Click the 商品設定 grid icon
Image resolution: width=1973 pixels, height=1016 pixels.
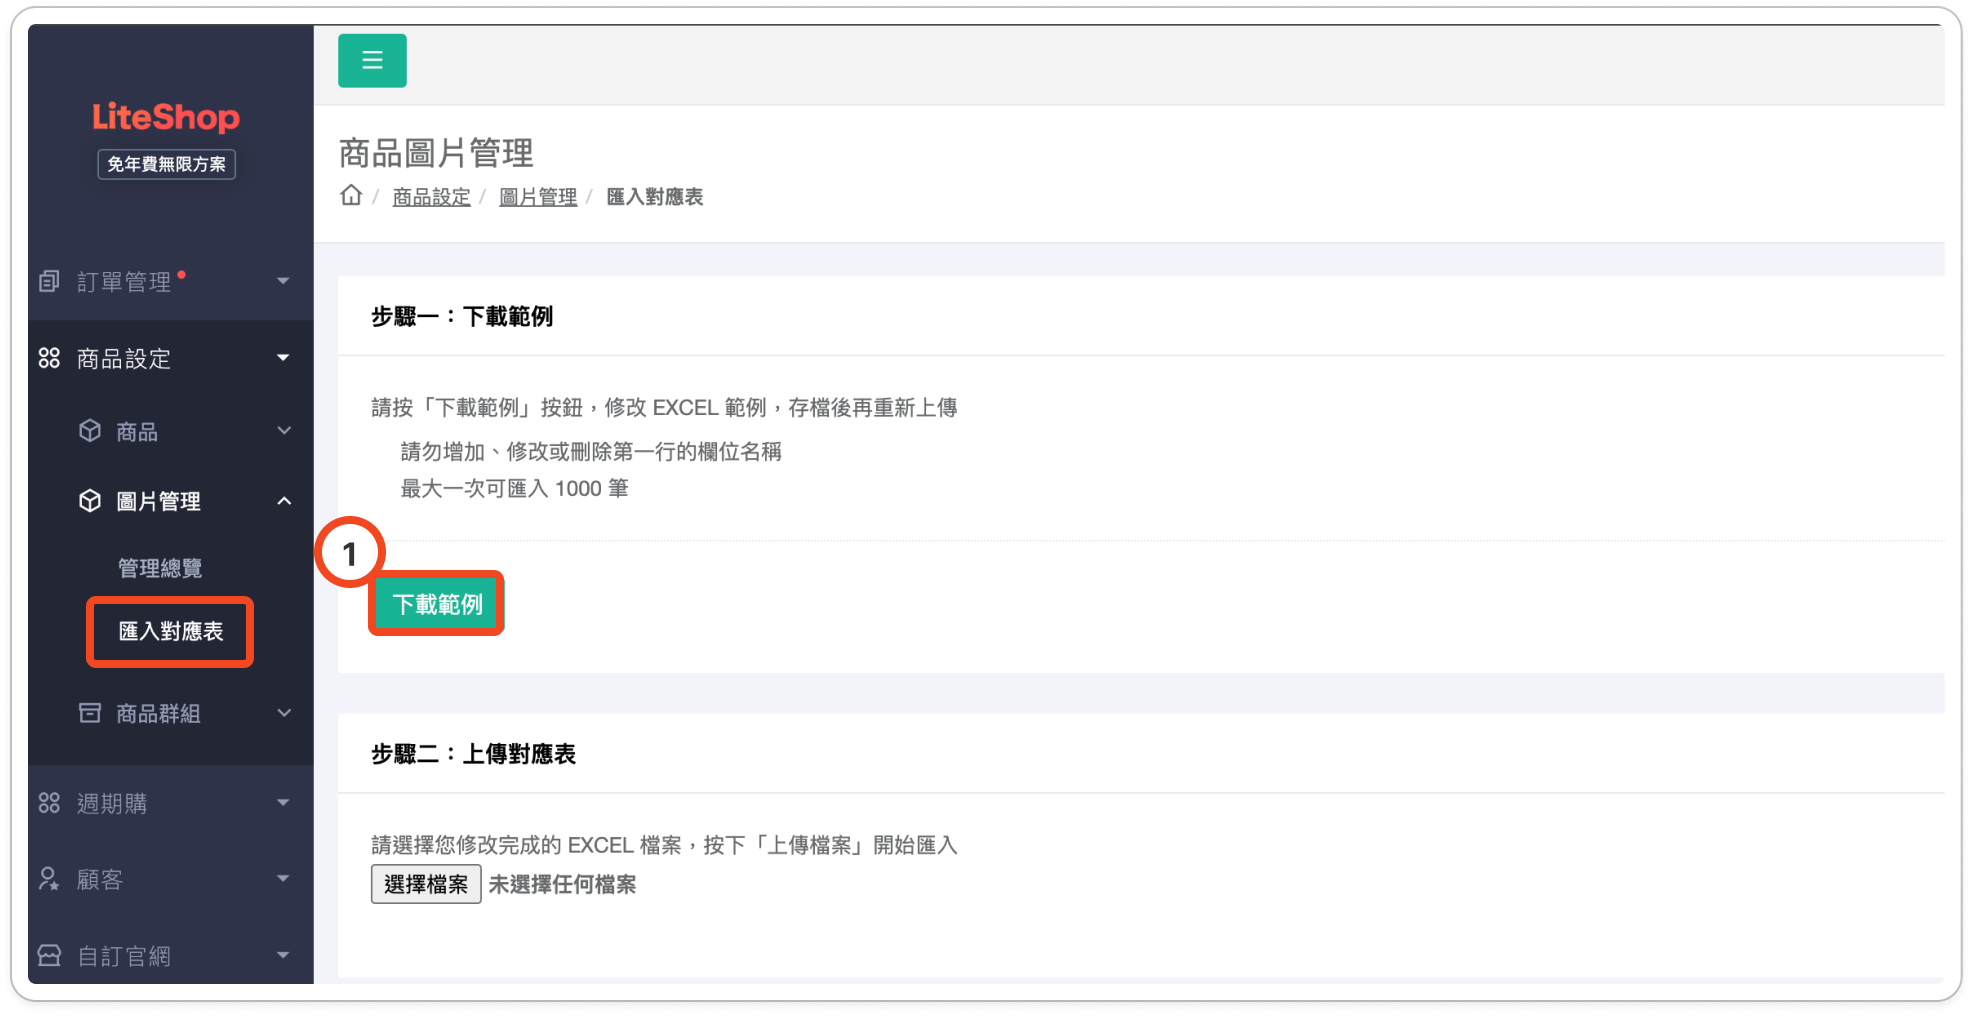(x=49, y=358)
